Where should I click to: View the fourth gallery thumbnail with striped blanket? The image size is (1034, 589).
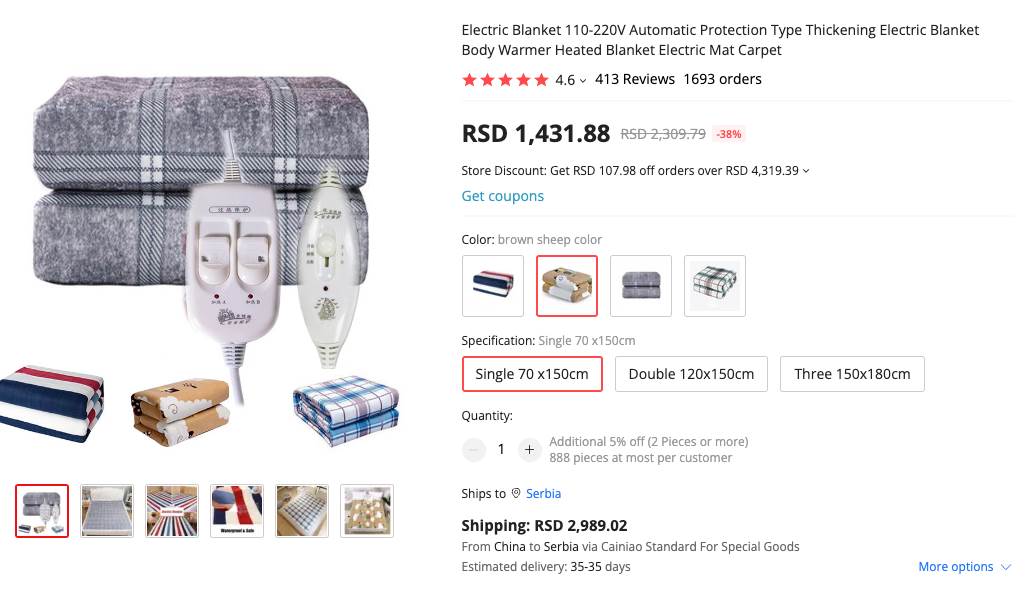(237, 511)
